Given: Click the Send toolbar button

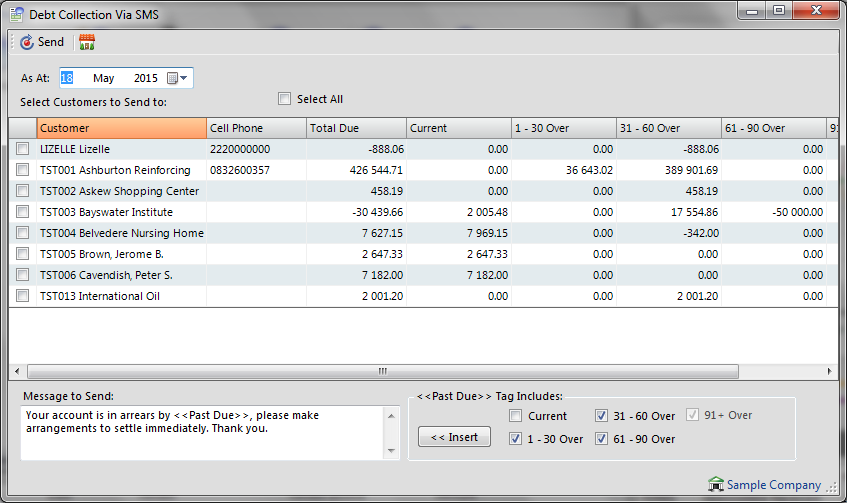Looking at the screenshot, I should pyautogui.click(x=42, y=42).
